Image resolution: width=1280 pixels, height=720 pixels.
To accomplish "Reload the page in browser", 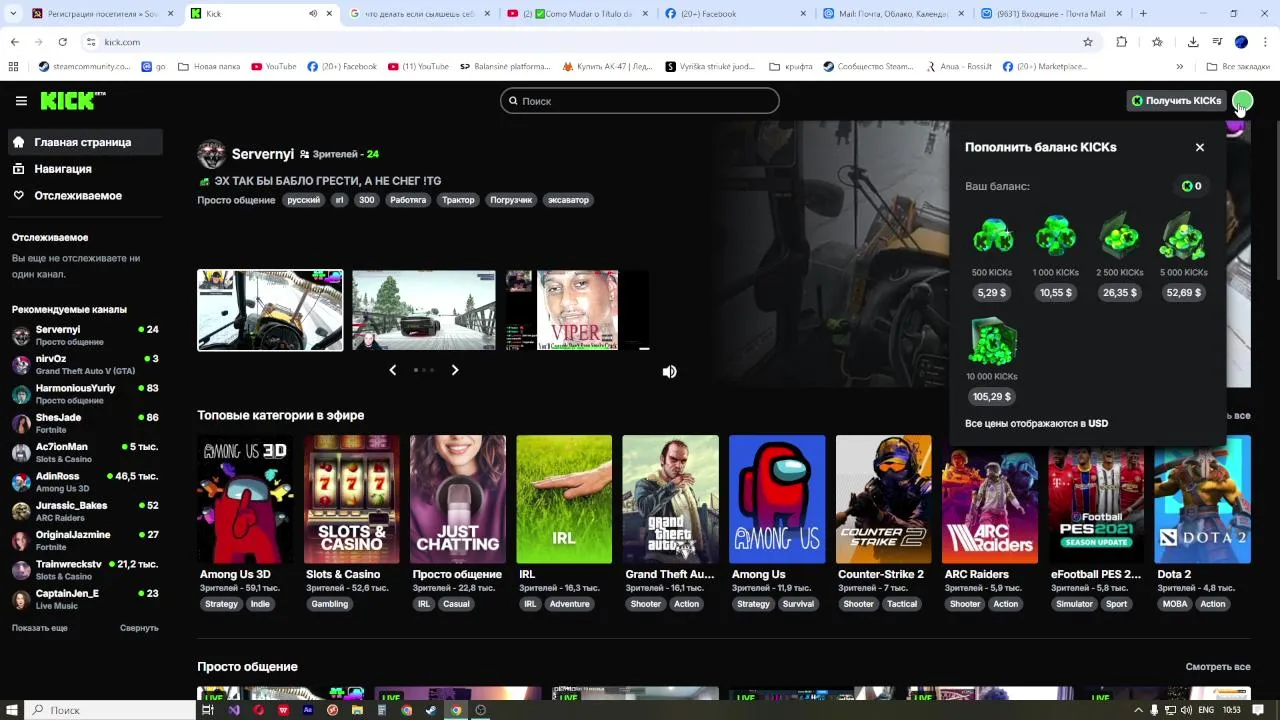I will 62,42.
